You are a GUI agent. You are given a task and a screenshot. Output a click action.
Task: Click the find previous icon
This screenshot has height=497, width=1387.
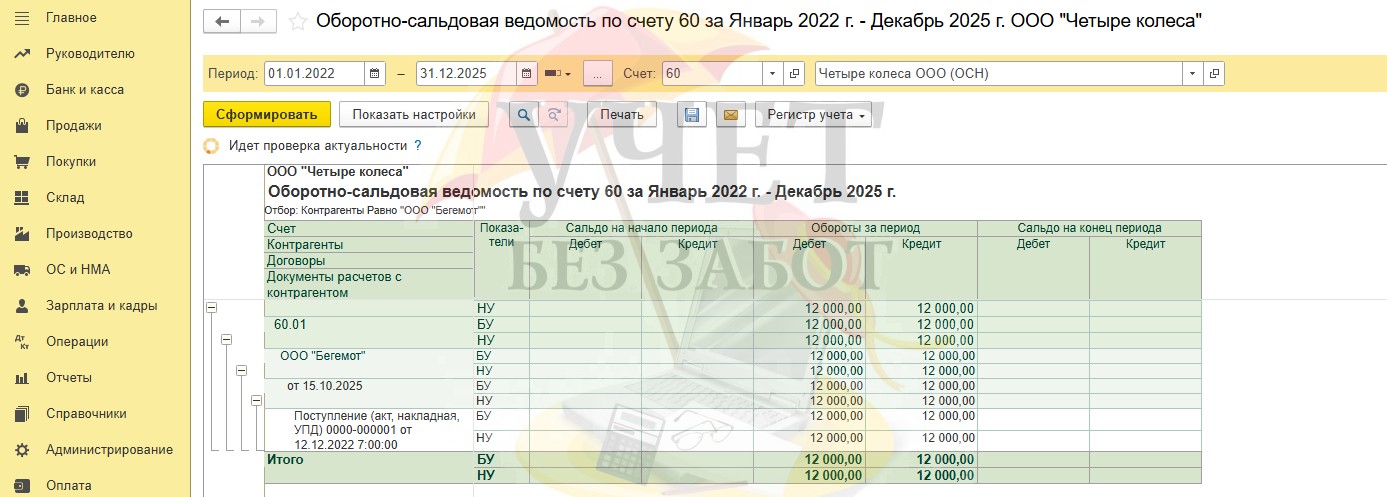554,114
